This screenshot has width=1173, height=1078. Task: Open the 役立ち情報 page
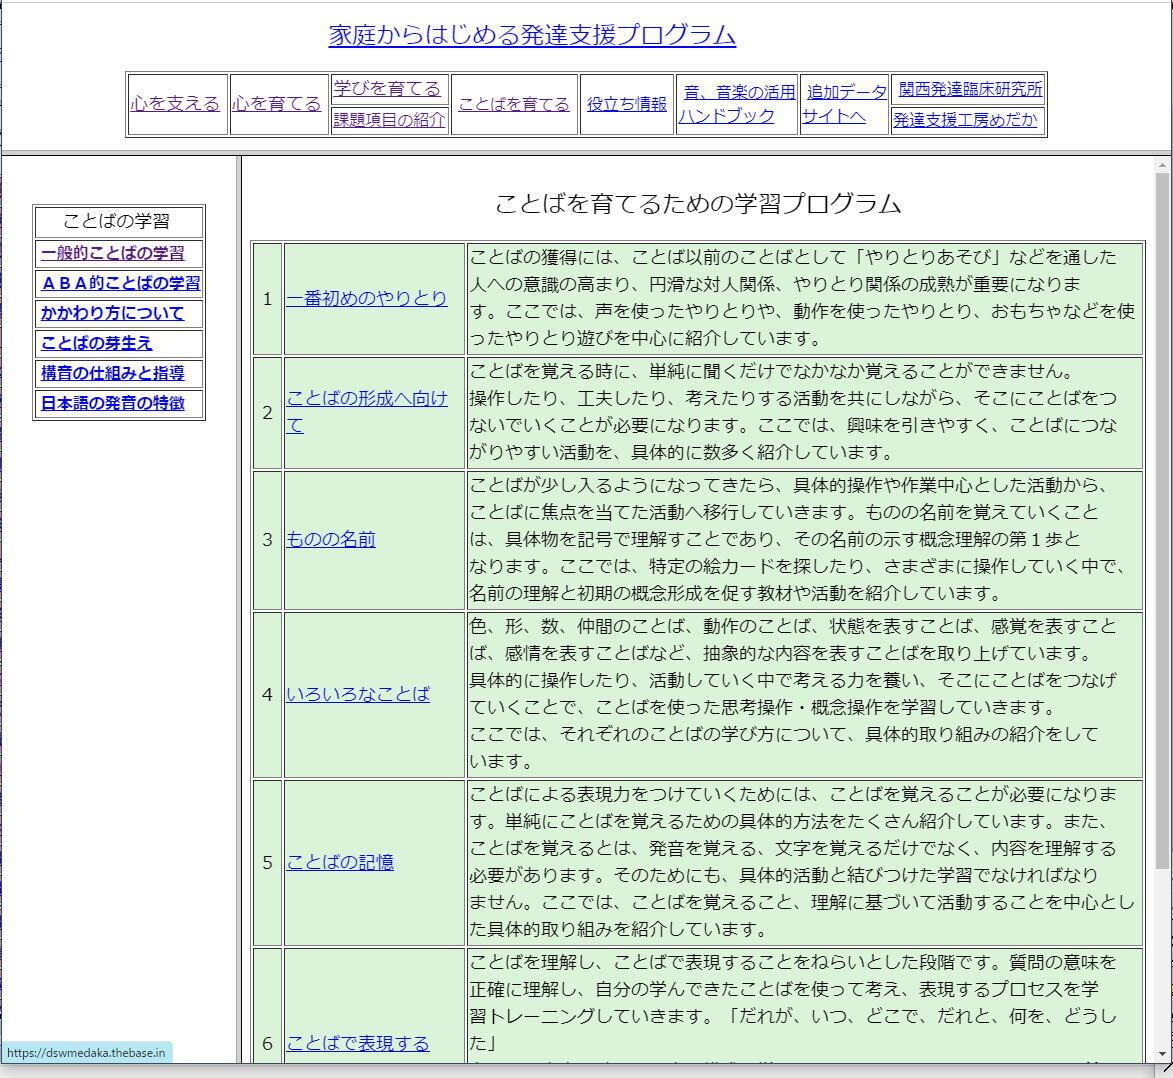coord(626,104)
